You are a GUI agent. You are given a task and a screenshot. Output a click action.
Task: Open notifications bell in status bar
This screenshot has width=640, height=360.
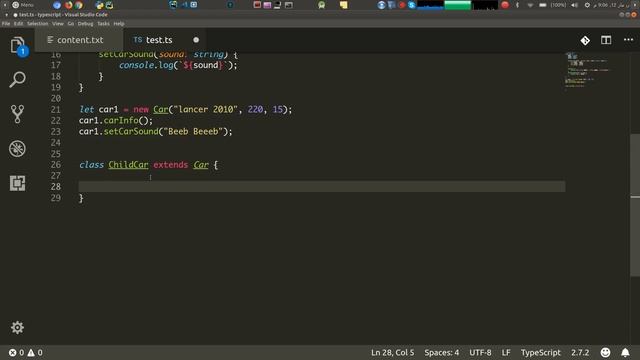[625, 352]
